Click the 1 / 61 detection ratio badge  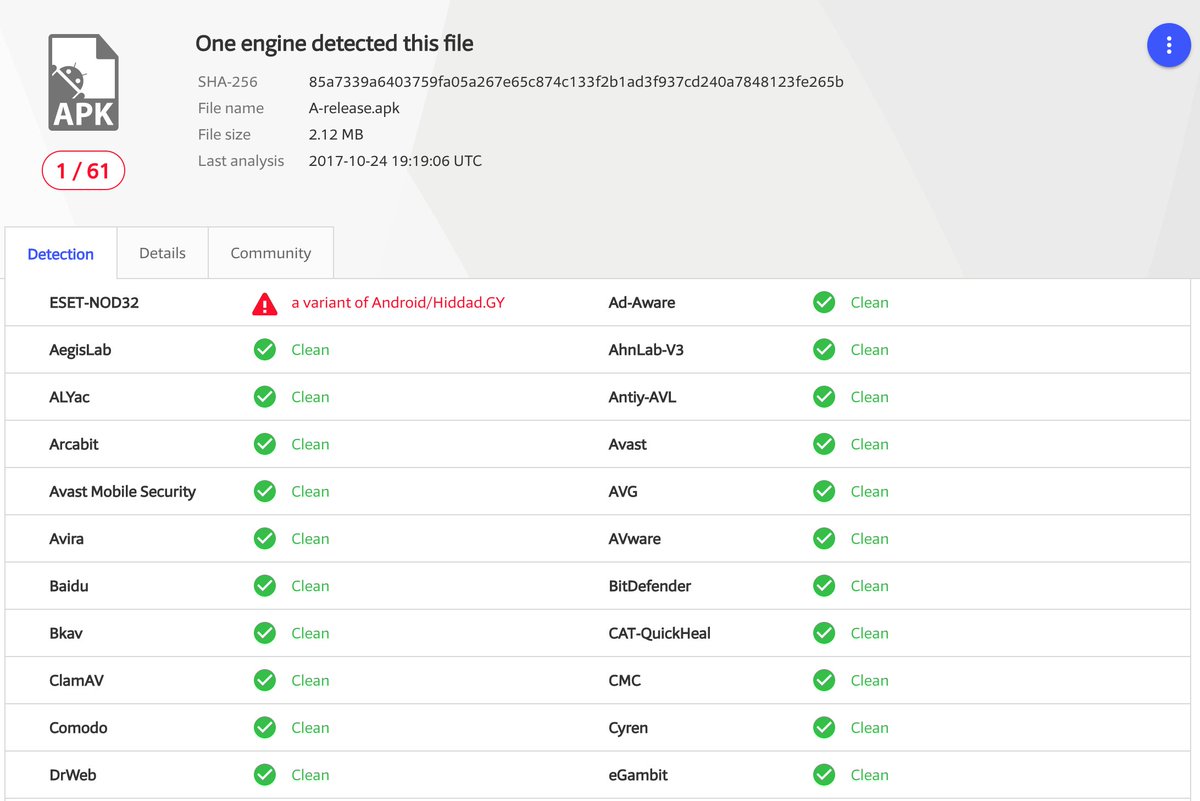coord(83,171)
